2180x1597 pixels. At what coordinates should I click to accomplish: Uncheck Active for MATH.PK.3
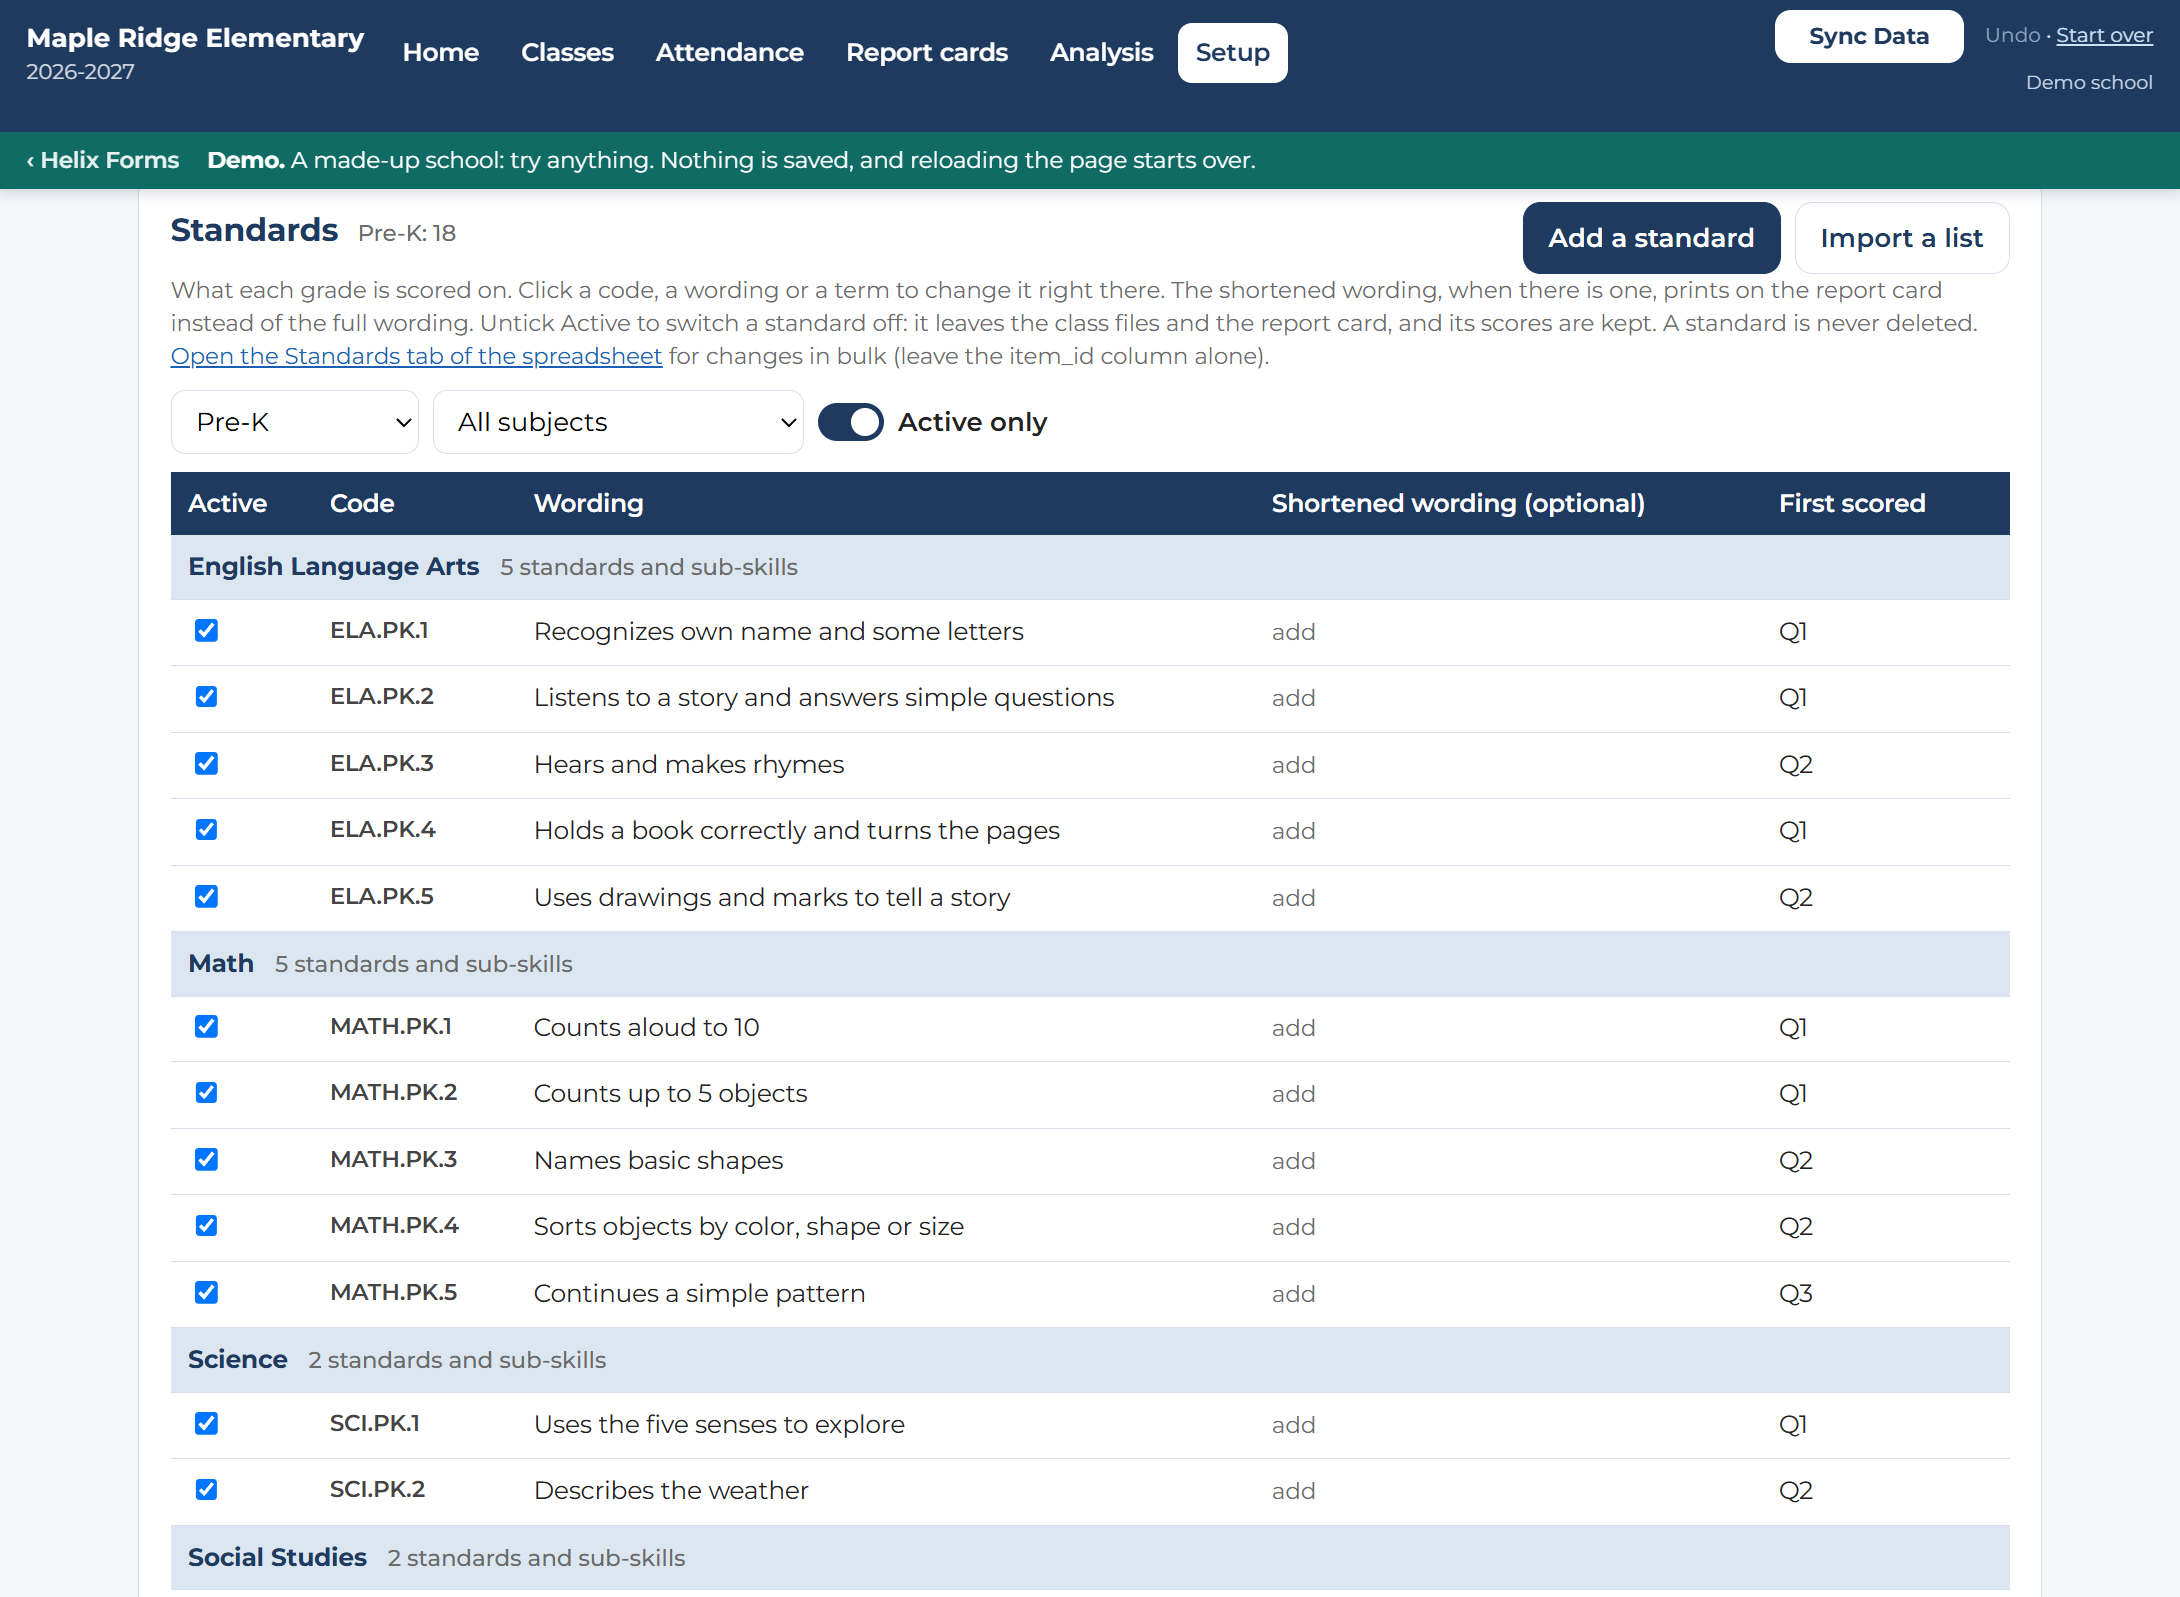[x=206, y=1160]
